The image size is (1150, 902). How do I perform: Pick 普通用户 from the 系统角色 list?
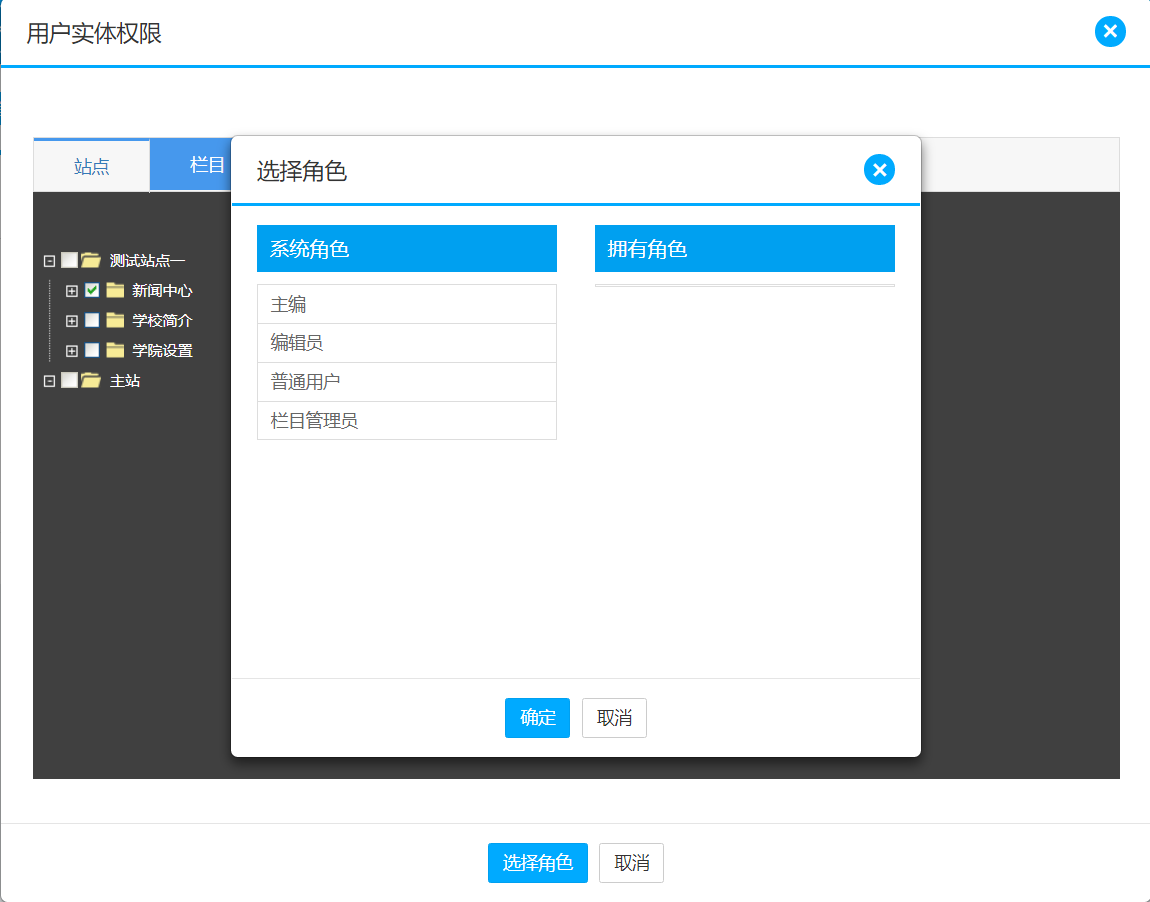[x=406, y=382]
